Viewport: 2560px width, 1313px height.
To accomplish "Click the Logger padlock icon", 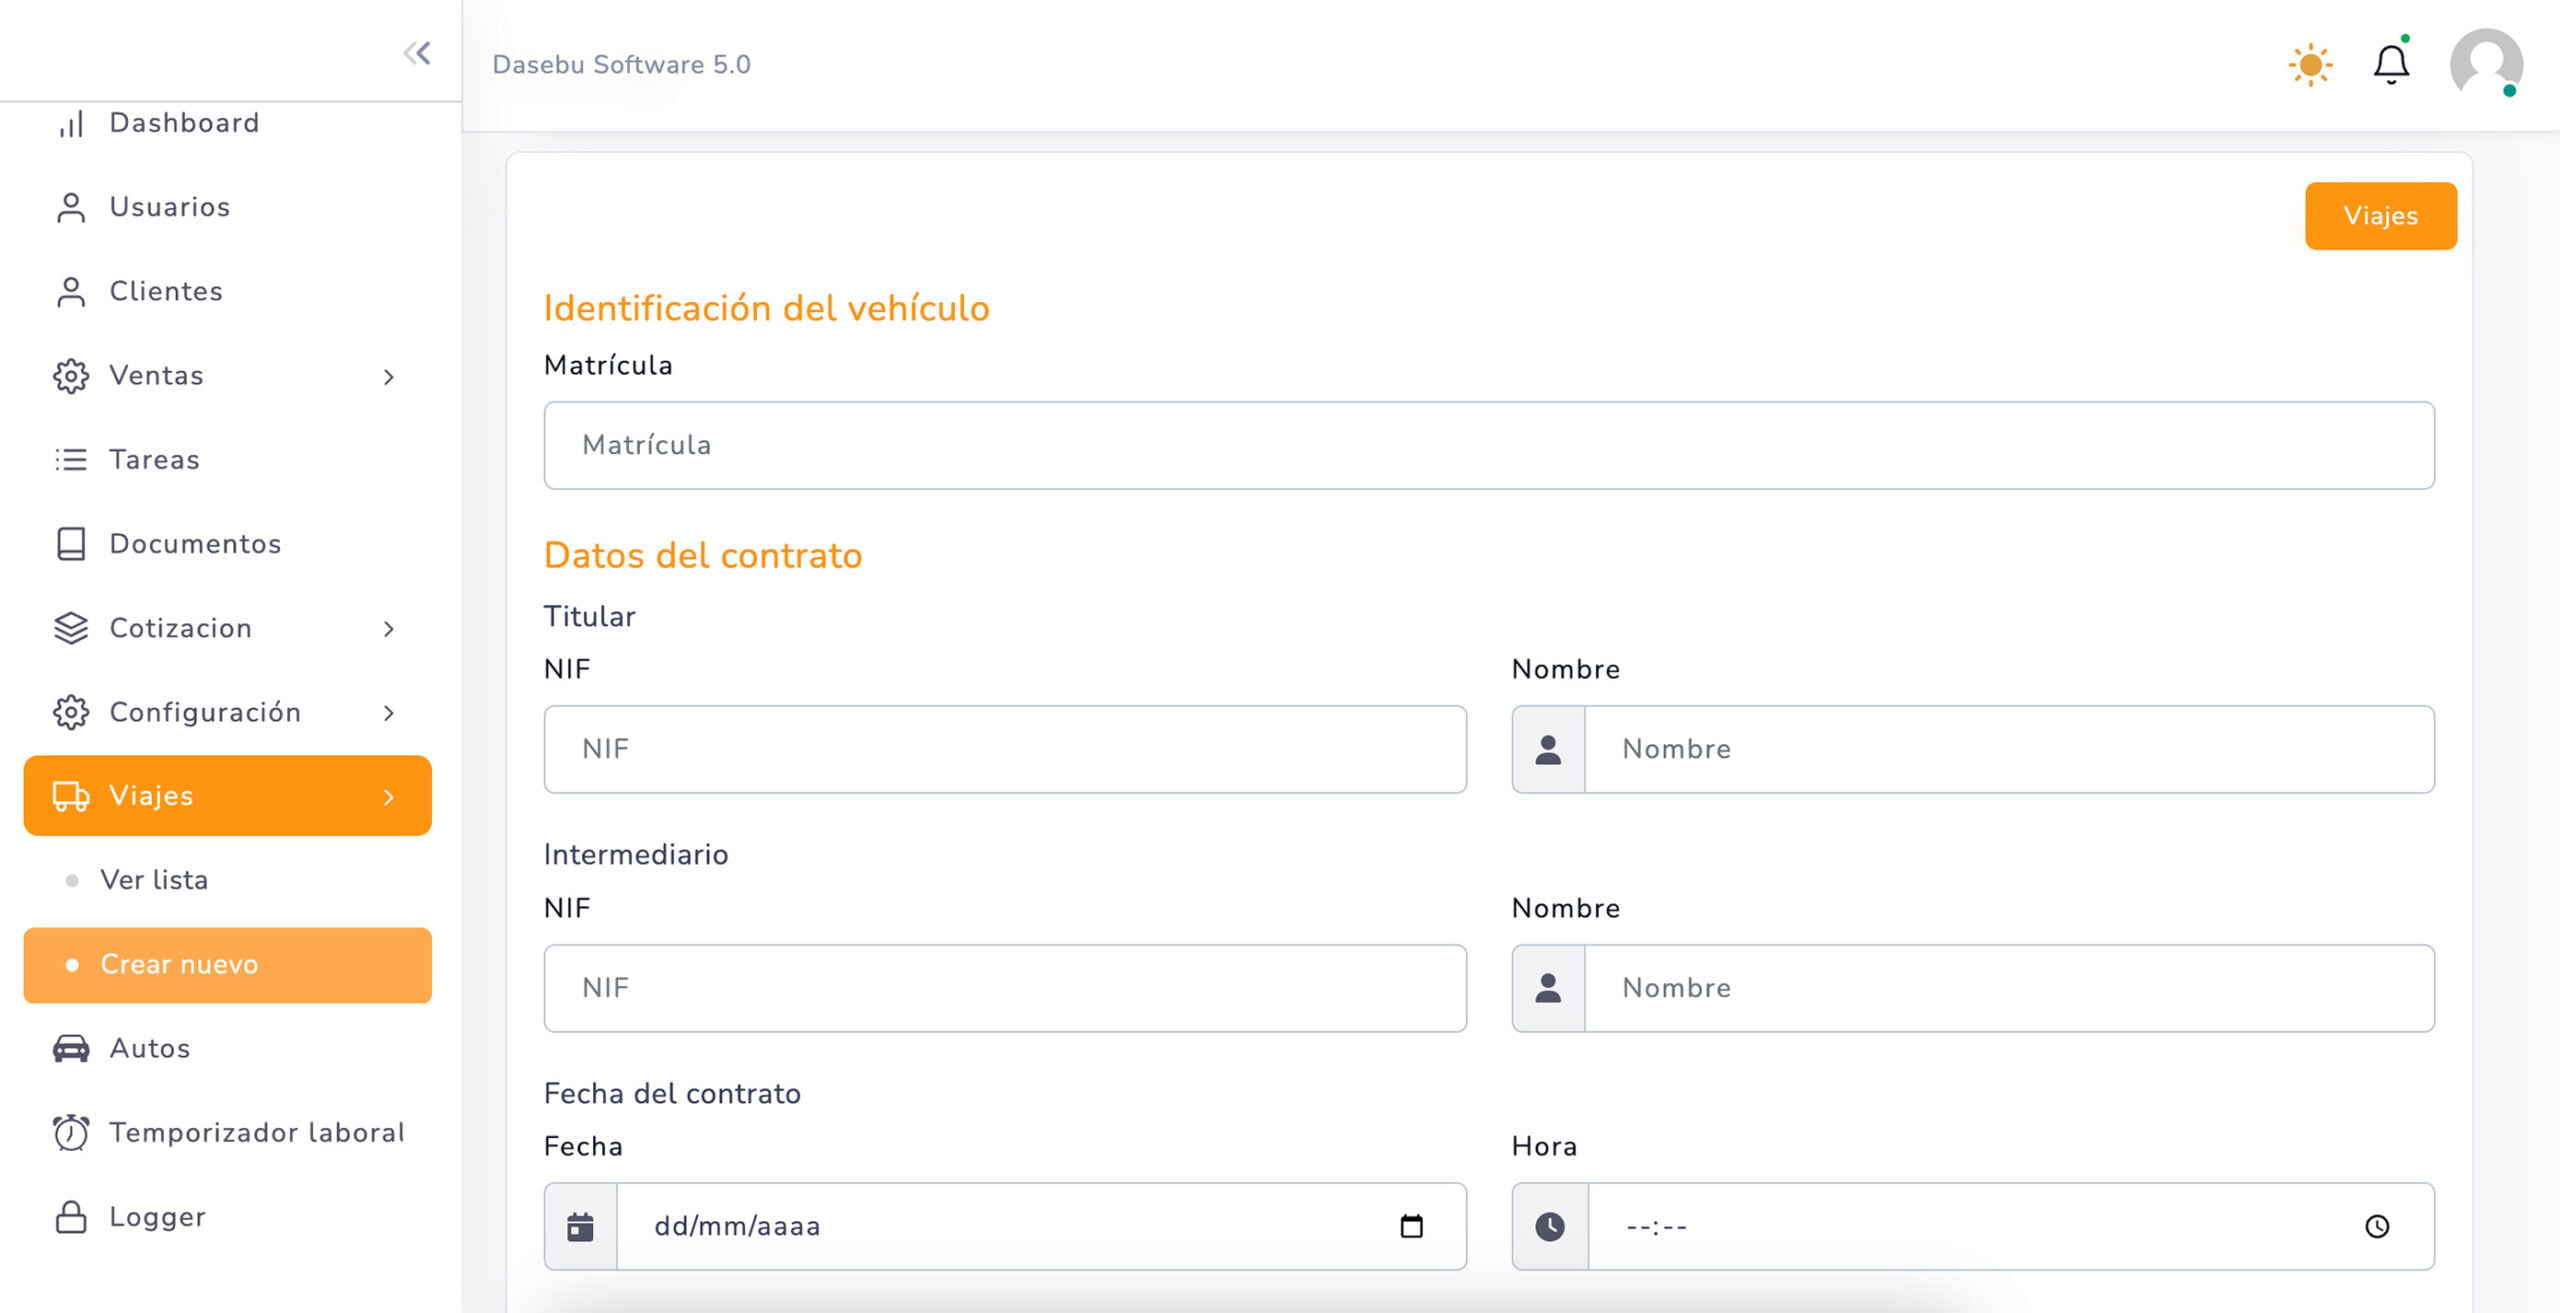I will tap(71, 1217).
